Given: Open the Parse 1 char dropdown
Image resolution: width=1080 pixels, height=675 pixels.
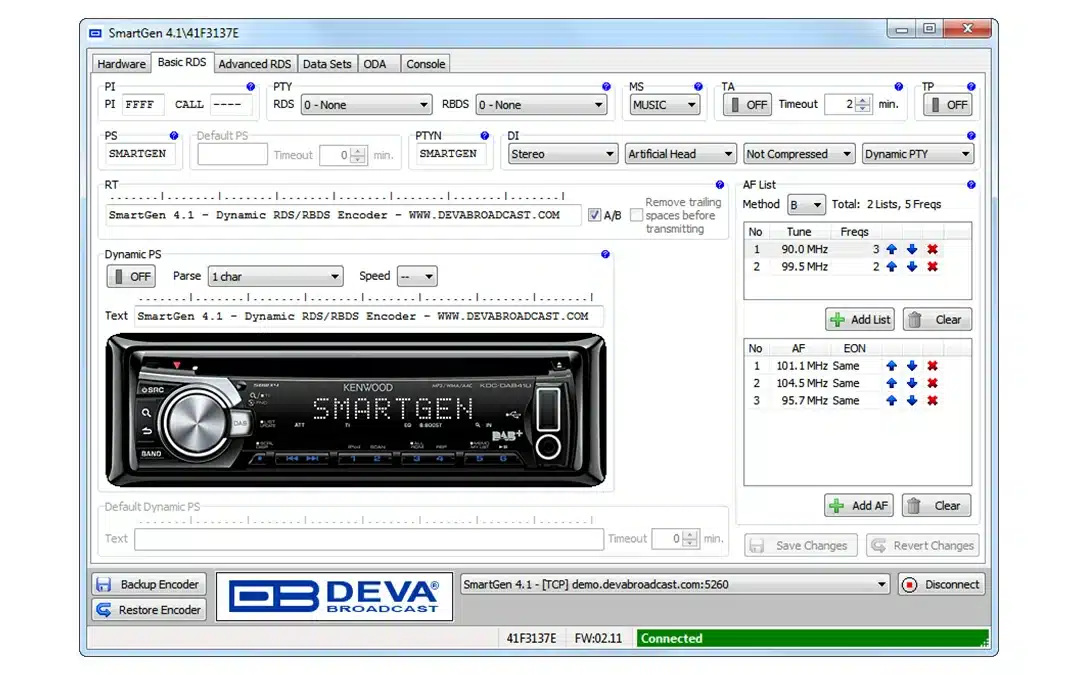Looking at the screenshot, I should (x=276, y=276).
